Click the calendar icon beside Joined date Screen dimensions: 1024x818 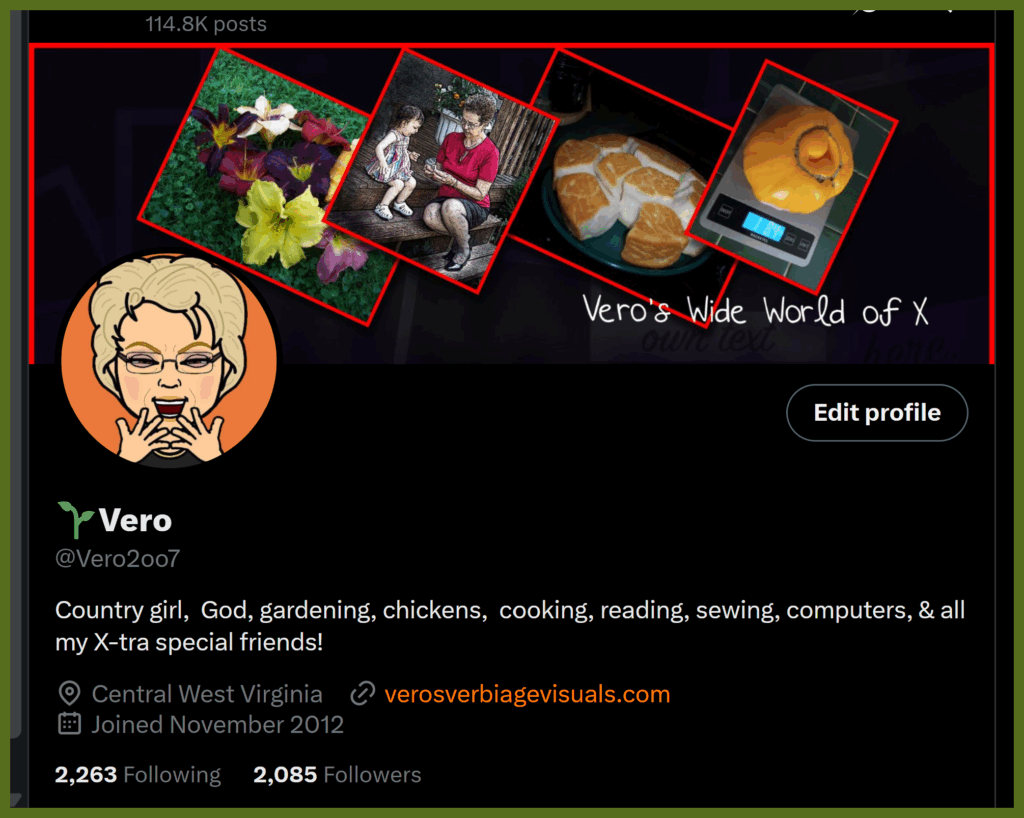[x=69, y=724]
